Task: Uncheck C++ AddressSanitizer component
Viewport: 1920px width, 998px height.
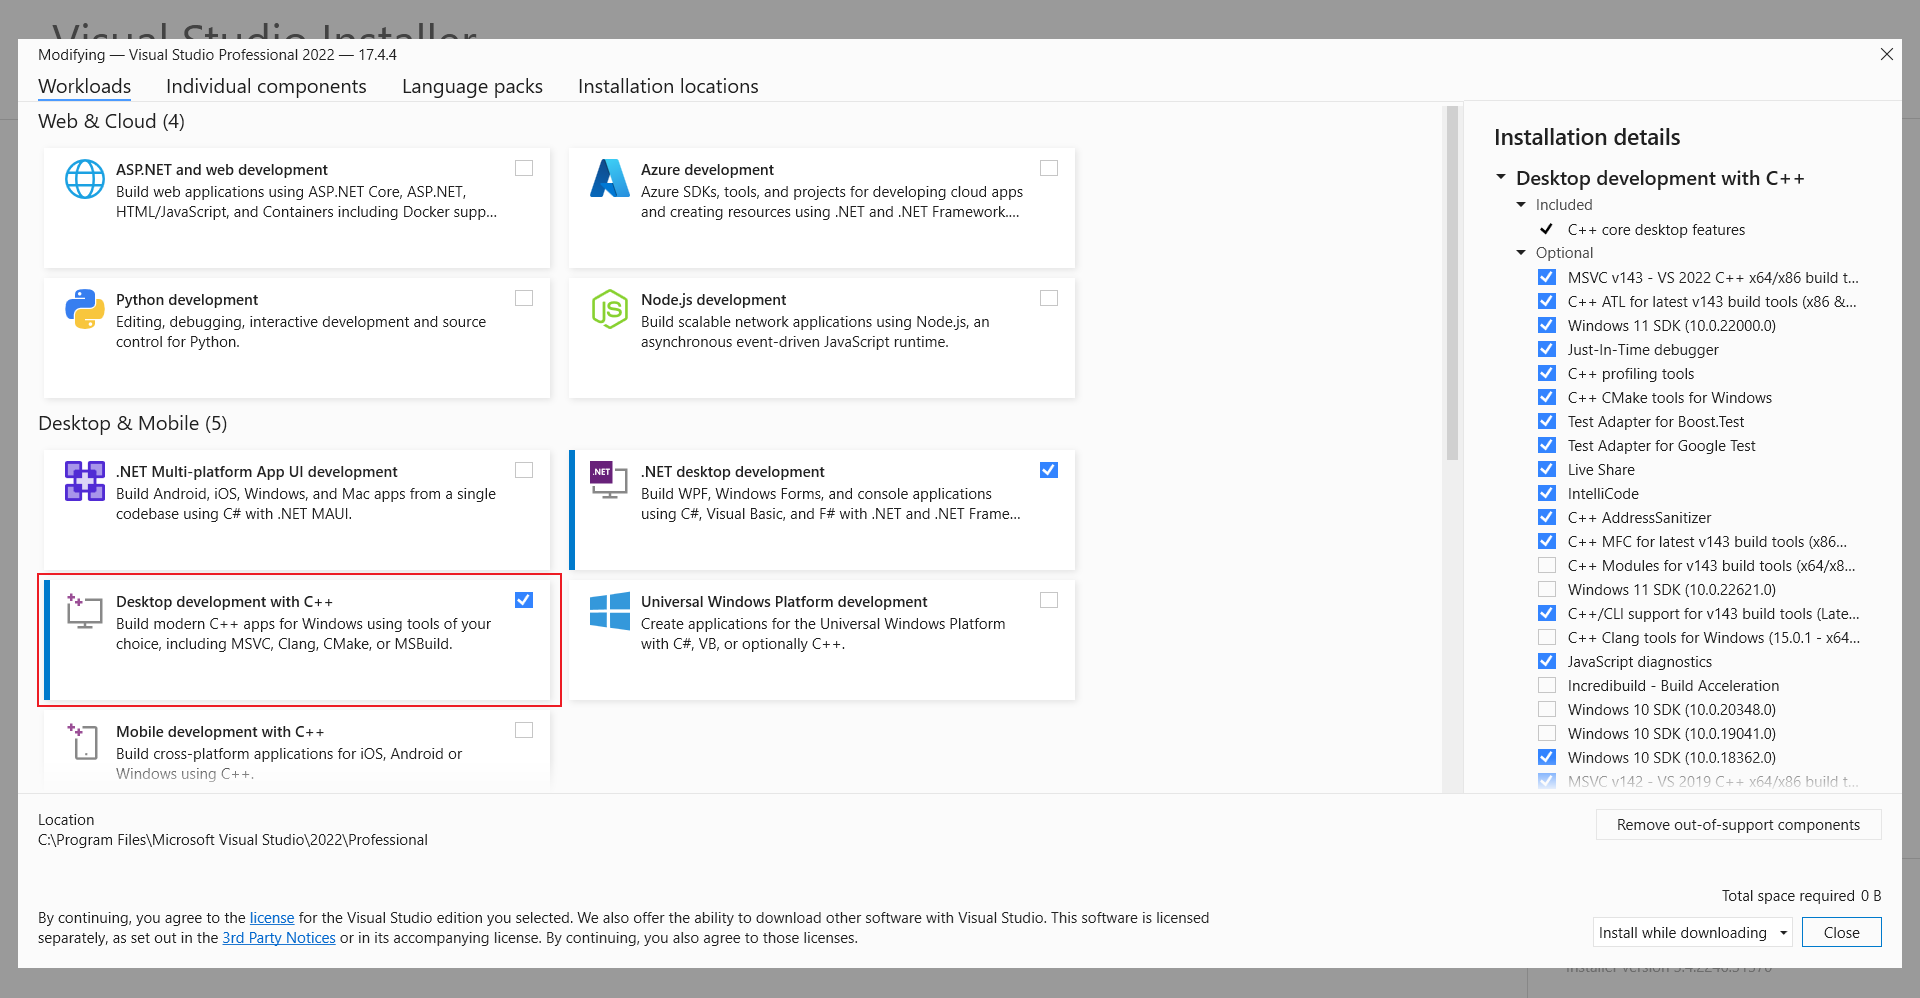Action: 1547,517
